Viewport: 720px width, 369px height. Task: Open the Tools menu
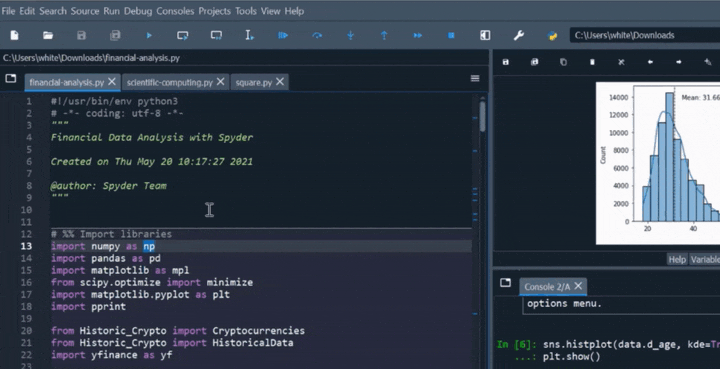pos(246,11)
